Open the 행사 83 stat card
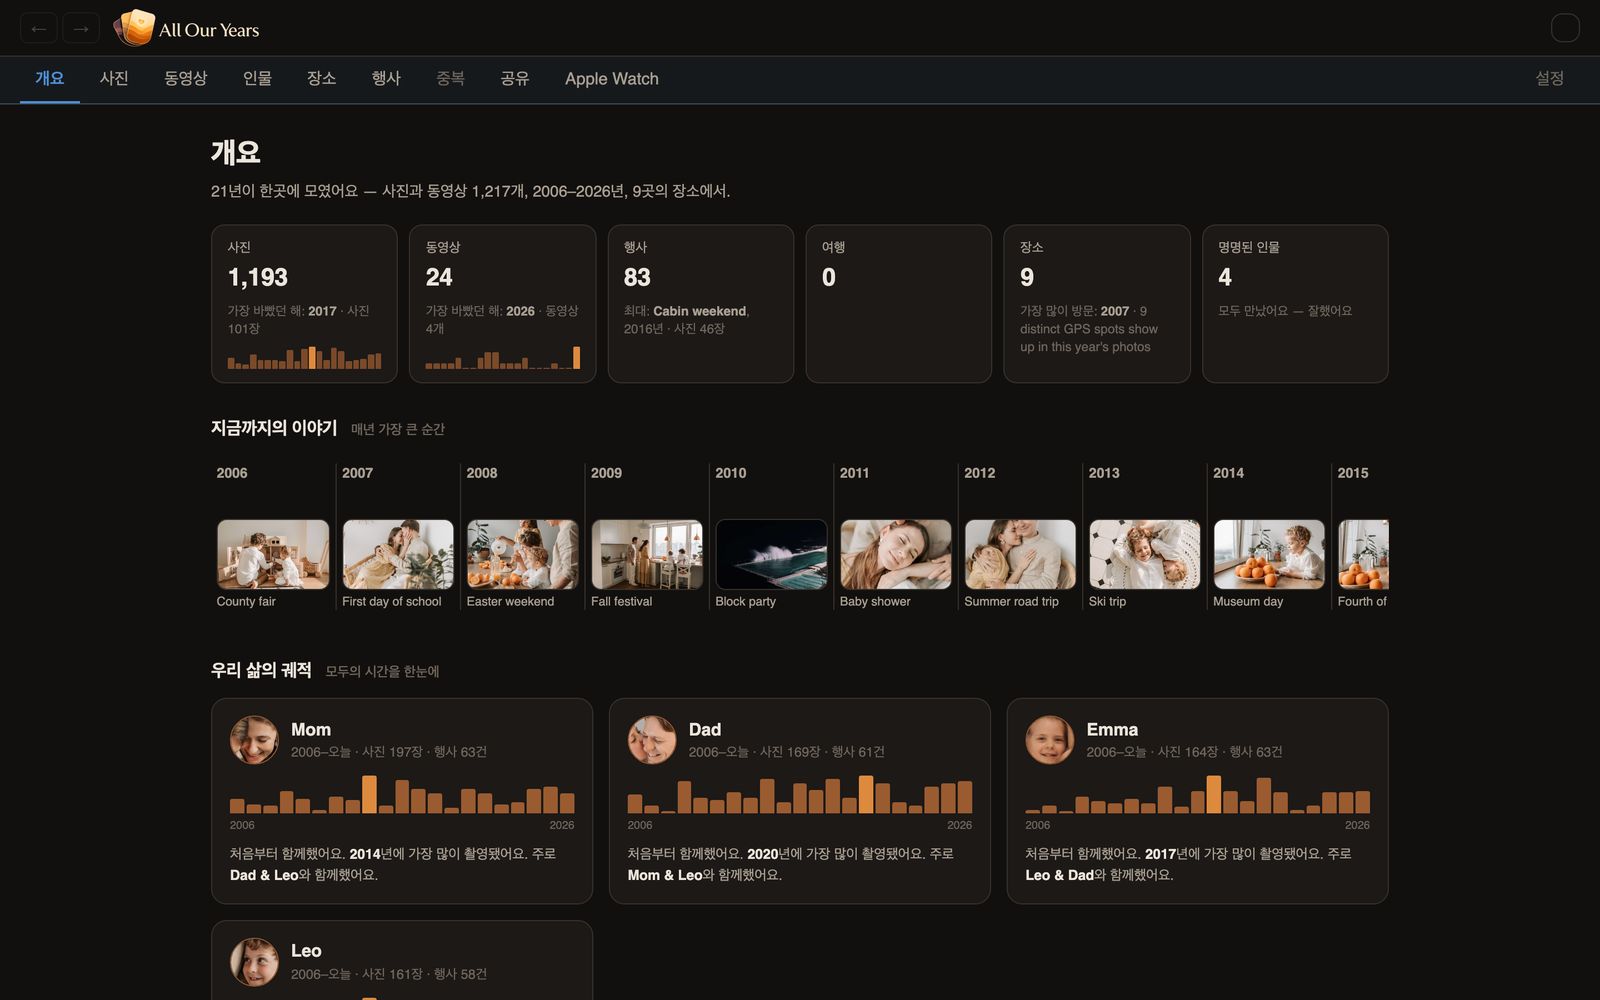Image resolution: width=1600 pixels, height=1000 pixels. tap(701, 304)
